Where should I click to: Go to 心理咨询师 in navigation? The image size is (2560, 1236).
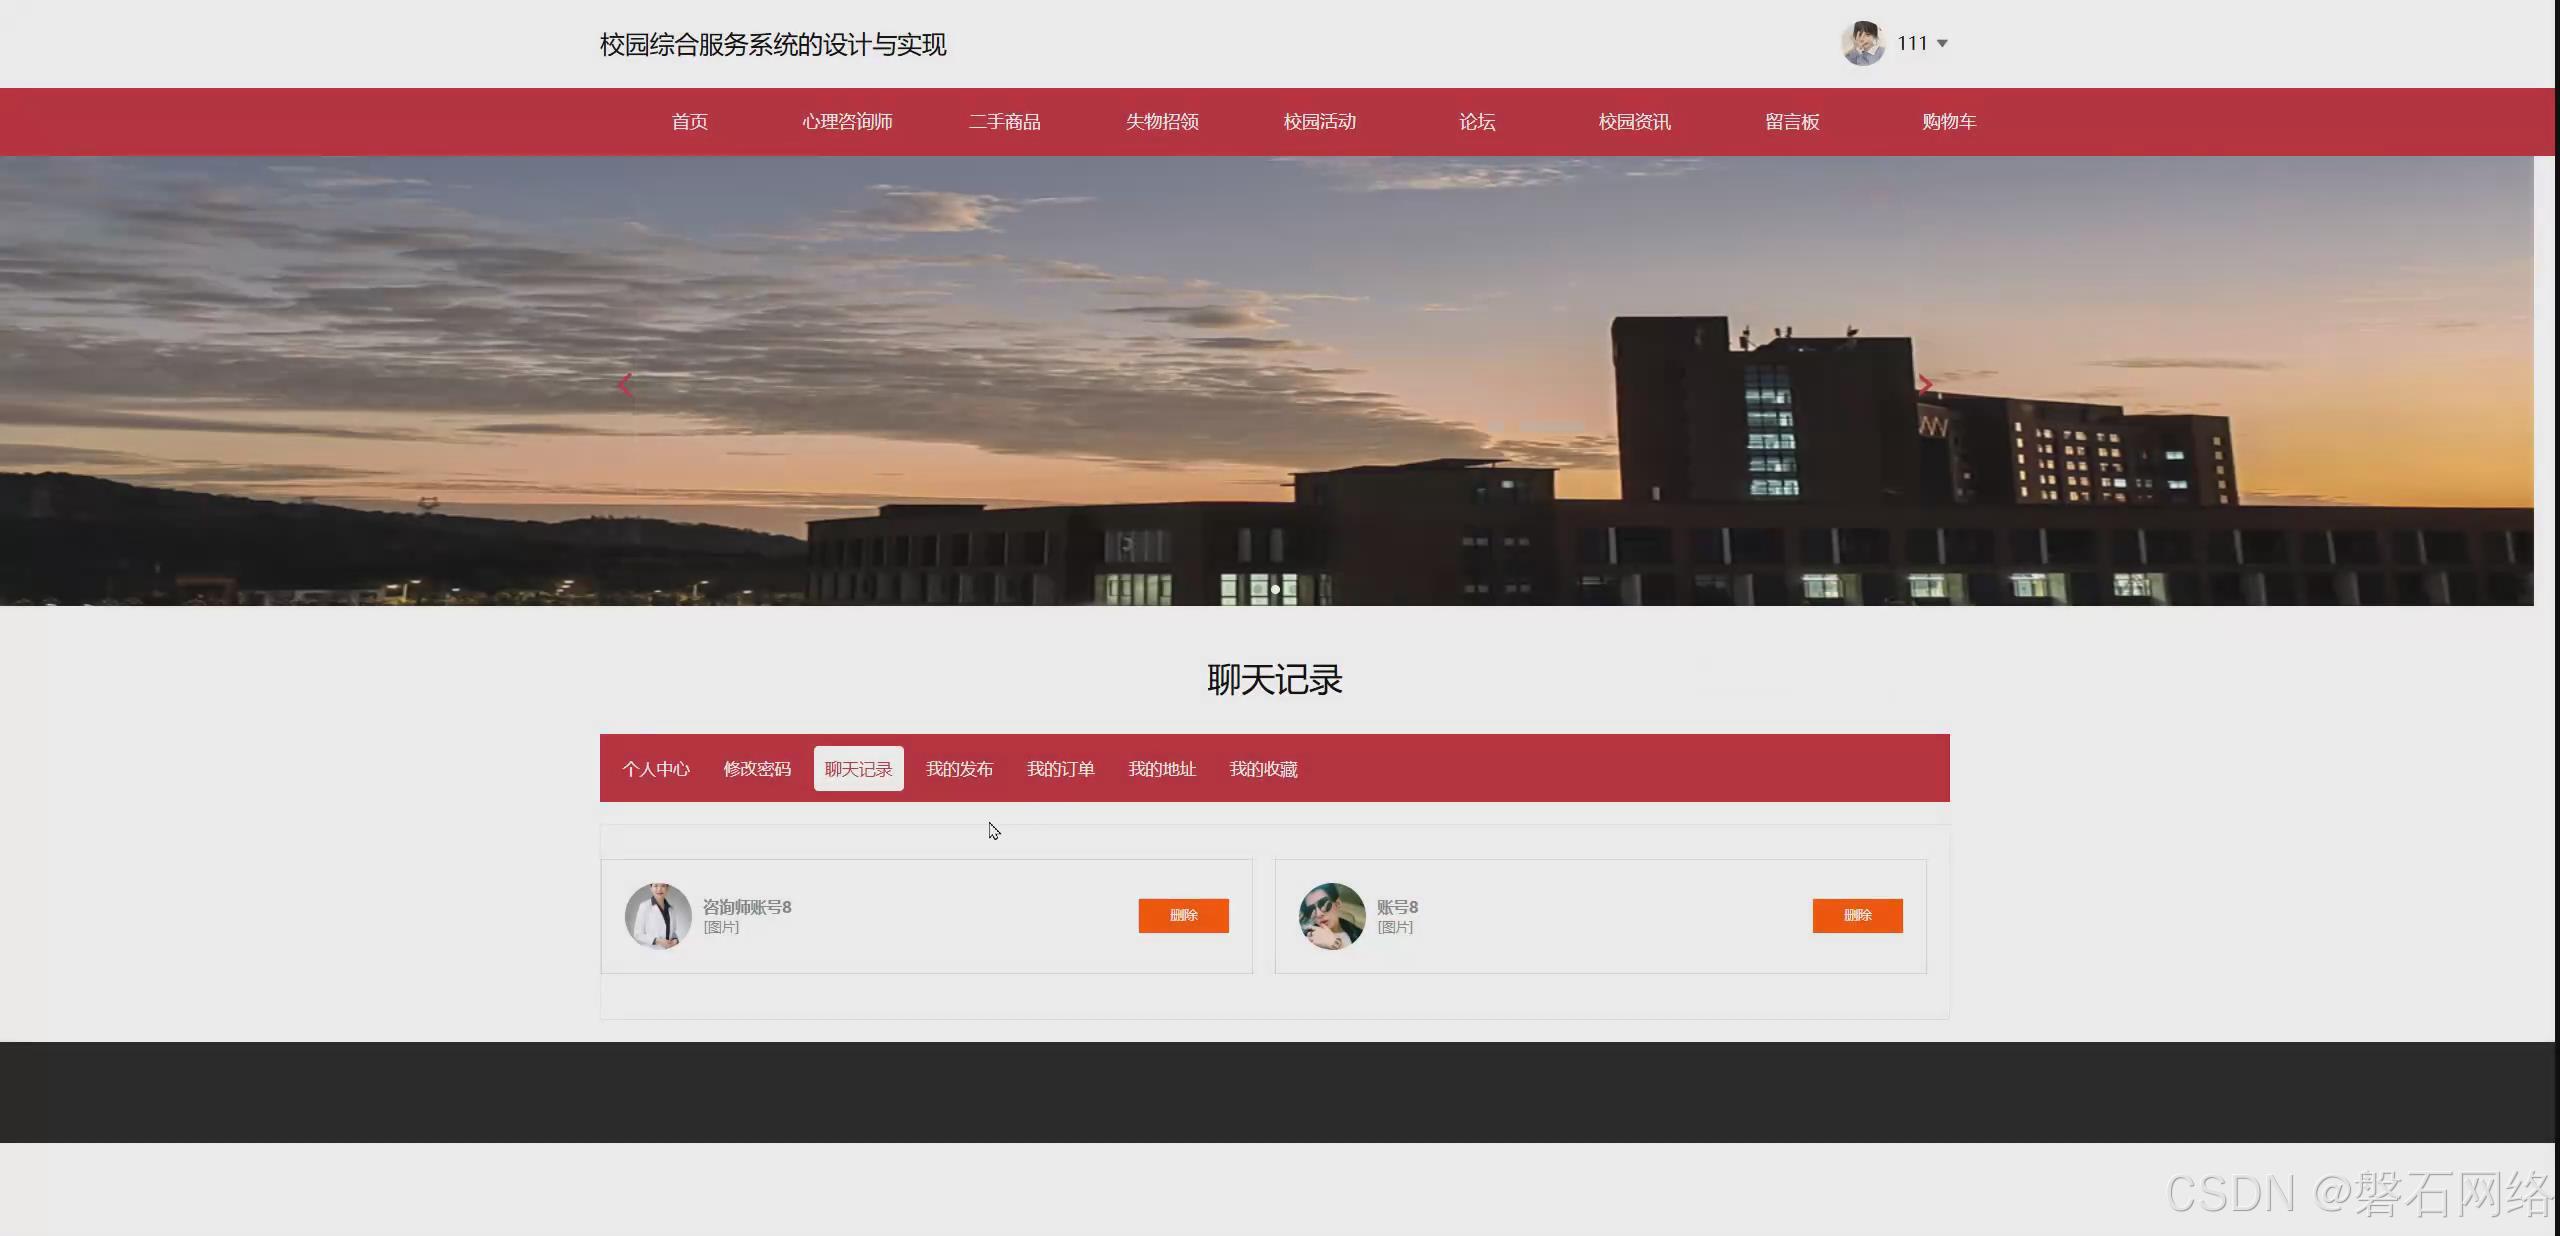tap(847, 122)
